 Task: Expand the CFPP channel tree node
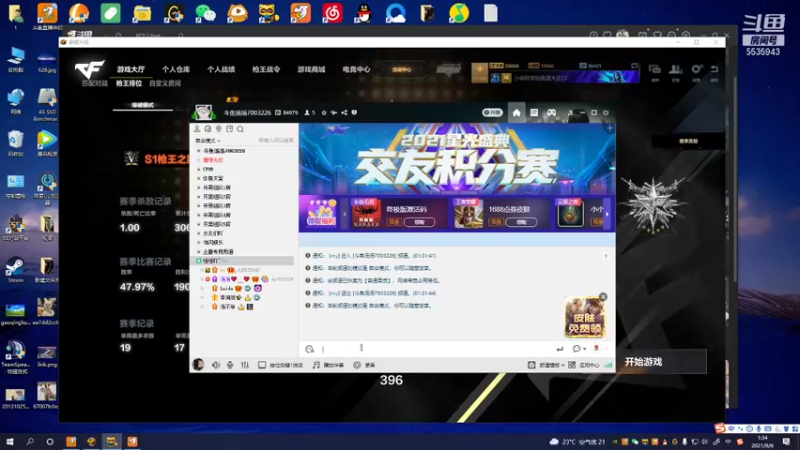pos(198,169)
